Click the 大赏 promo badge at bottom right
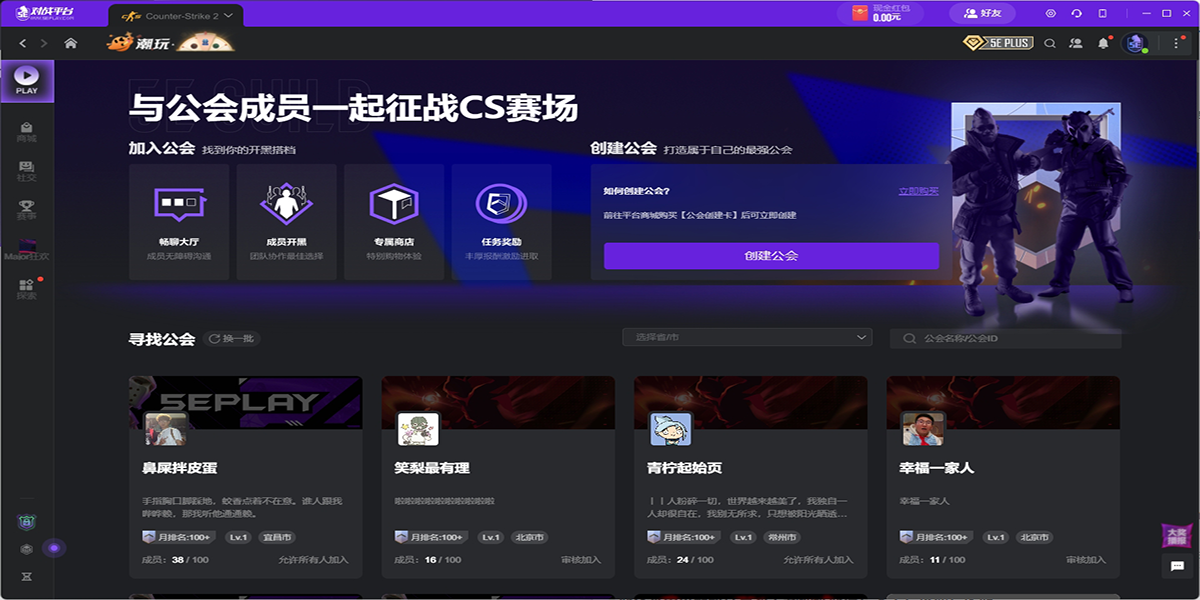This screenshot has height=600, width=1200. click(1175, 534)
